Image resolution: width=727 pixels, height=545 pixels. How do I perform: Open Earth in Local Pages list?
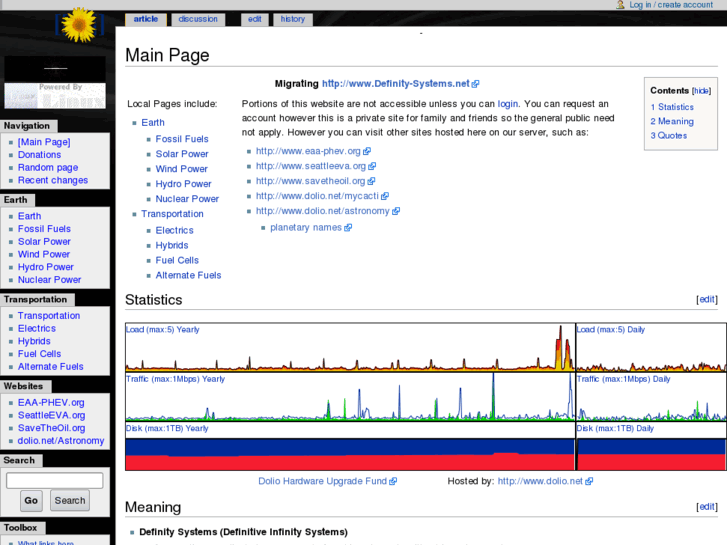point(153,123)
